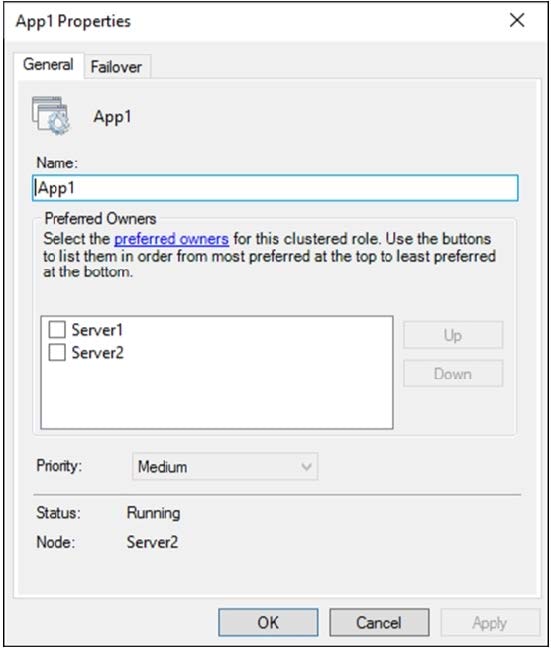
Task: Click the Priority dropdown arrow chevron
Action: click(x=306, y=467)
